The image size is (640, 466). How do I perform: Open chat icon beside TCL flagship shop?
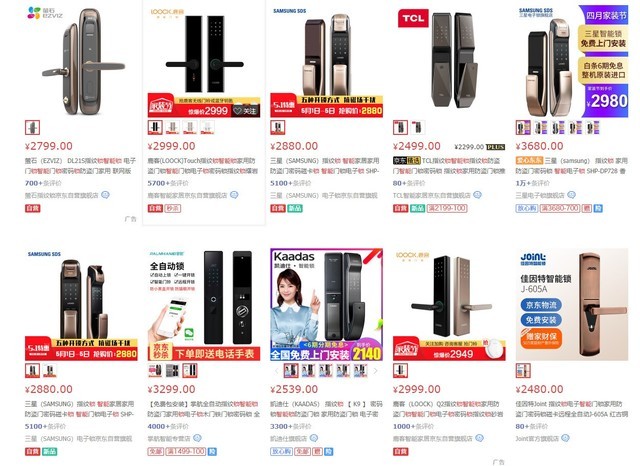(477, 195)
